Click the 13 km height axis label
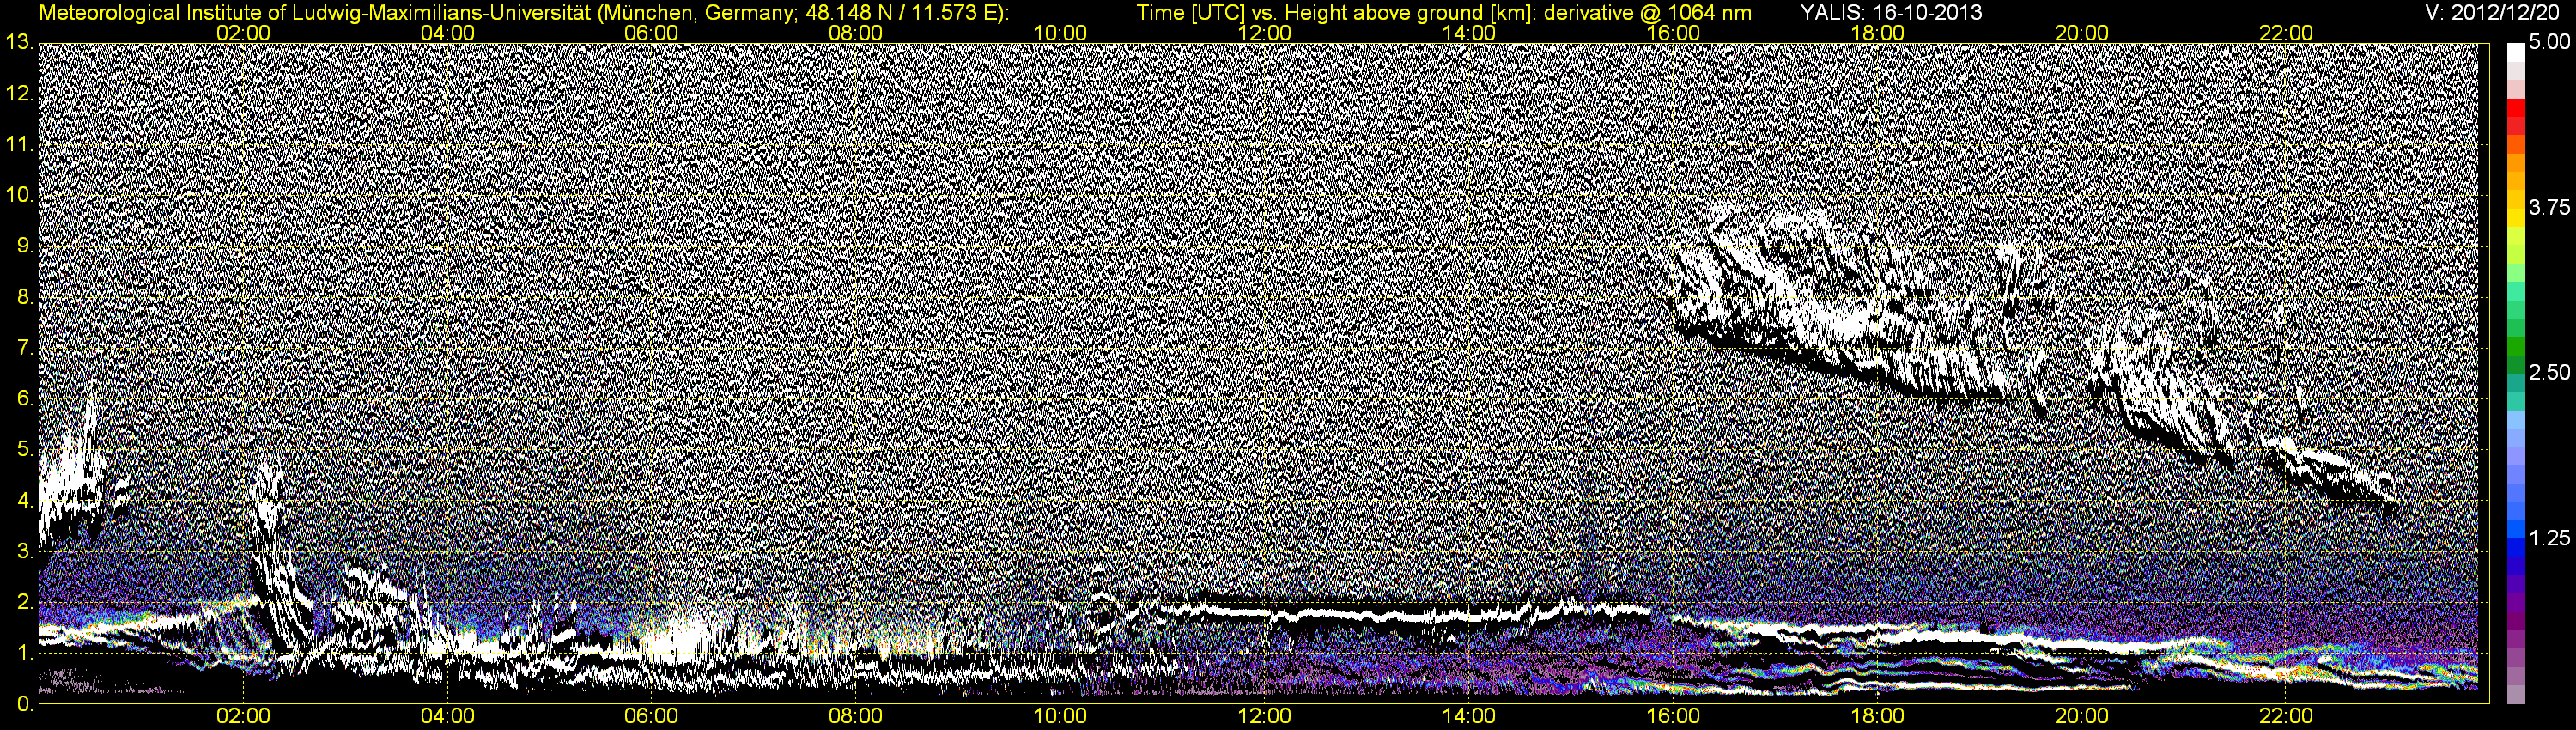The image size is (2576, 730). (18, 43)
